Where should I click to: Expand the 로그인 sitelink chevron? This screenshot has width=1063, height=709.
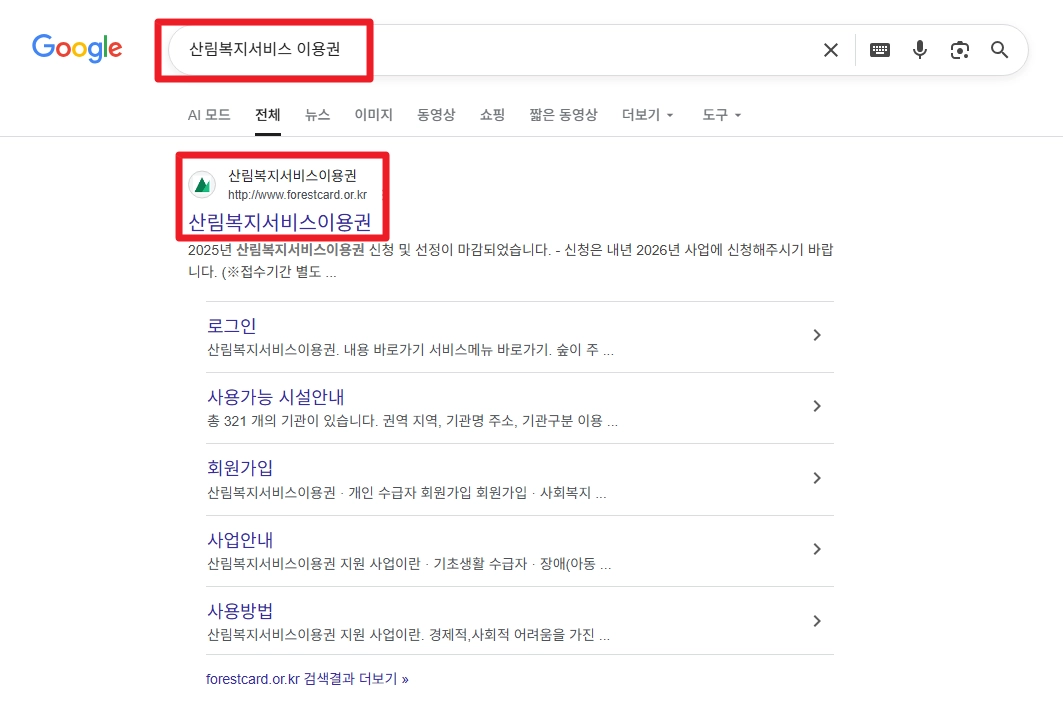(817, 336)
